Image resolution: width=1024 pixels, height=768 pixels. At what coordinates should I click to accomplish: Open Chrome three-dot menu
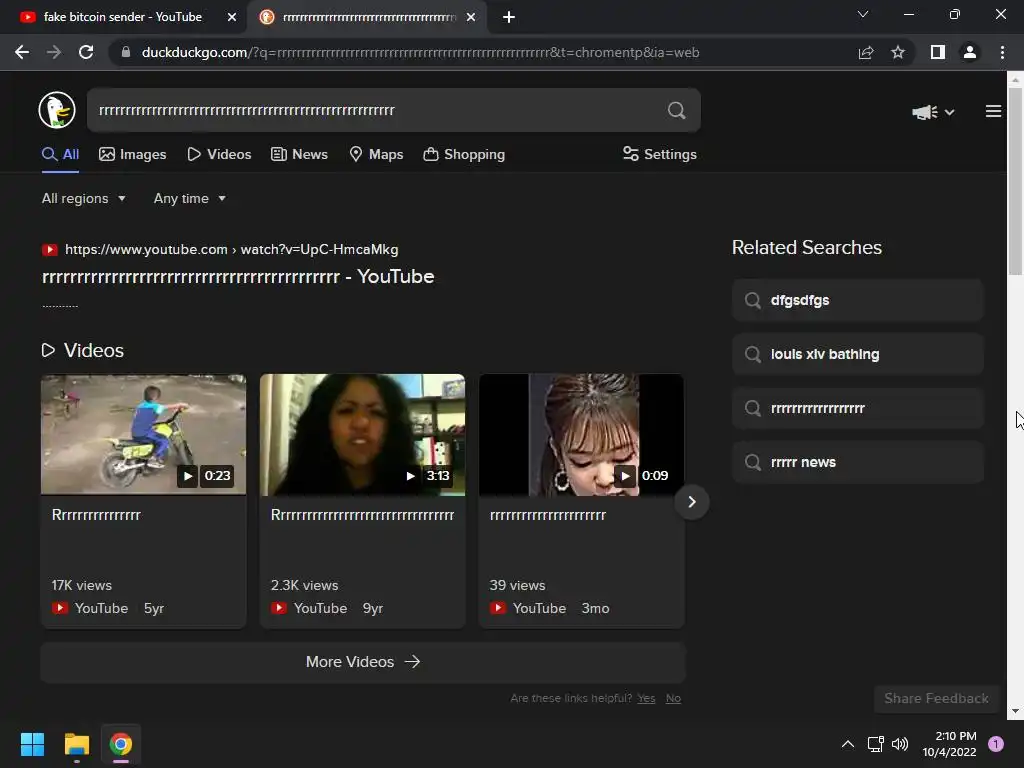click(1002, 52)
